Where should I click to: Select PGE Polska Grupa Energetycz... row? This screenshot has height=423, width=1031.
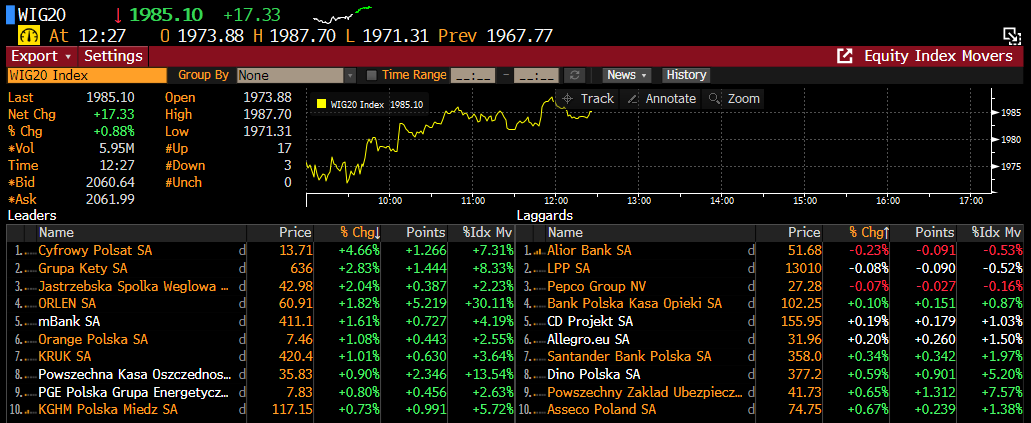click(260, 392)
